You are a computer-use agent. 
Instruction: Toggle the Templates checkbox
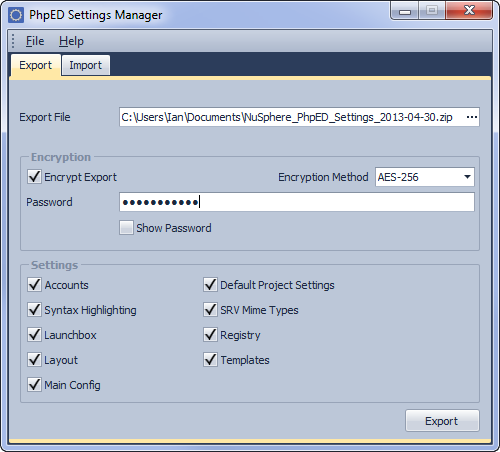tap(210, 360)
